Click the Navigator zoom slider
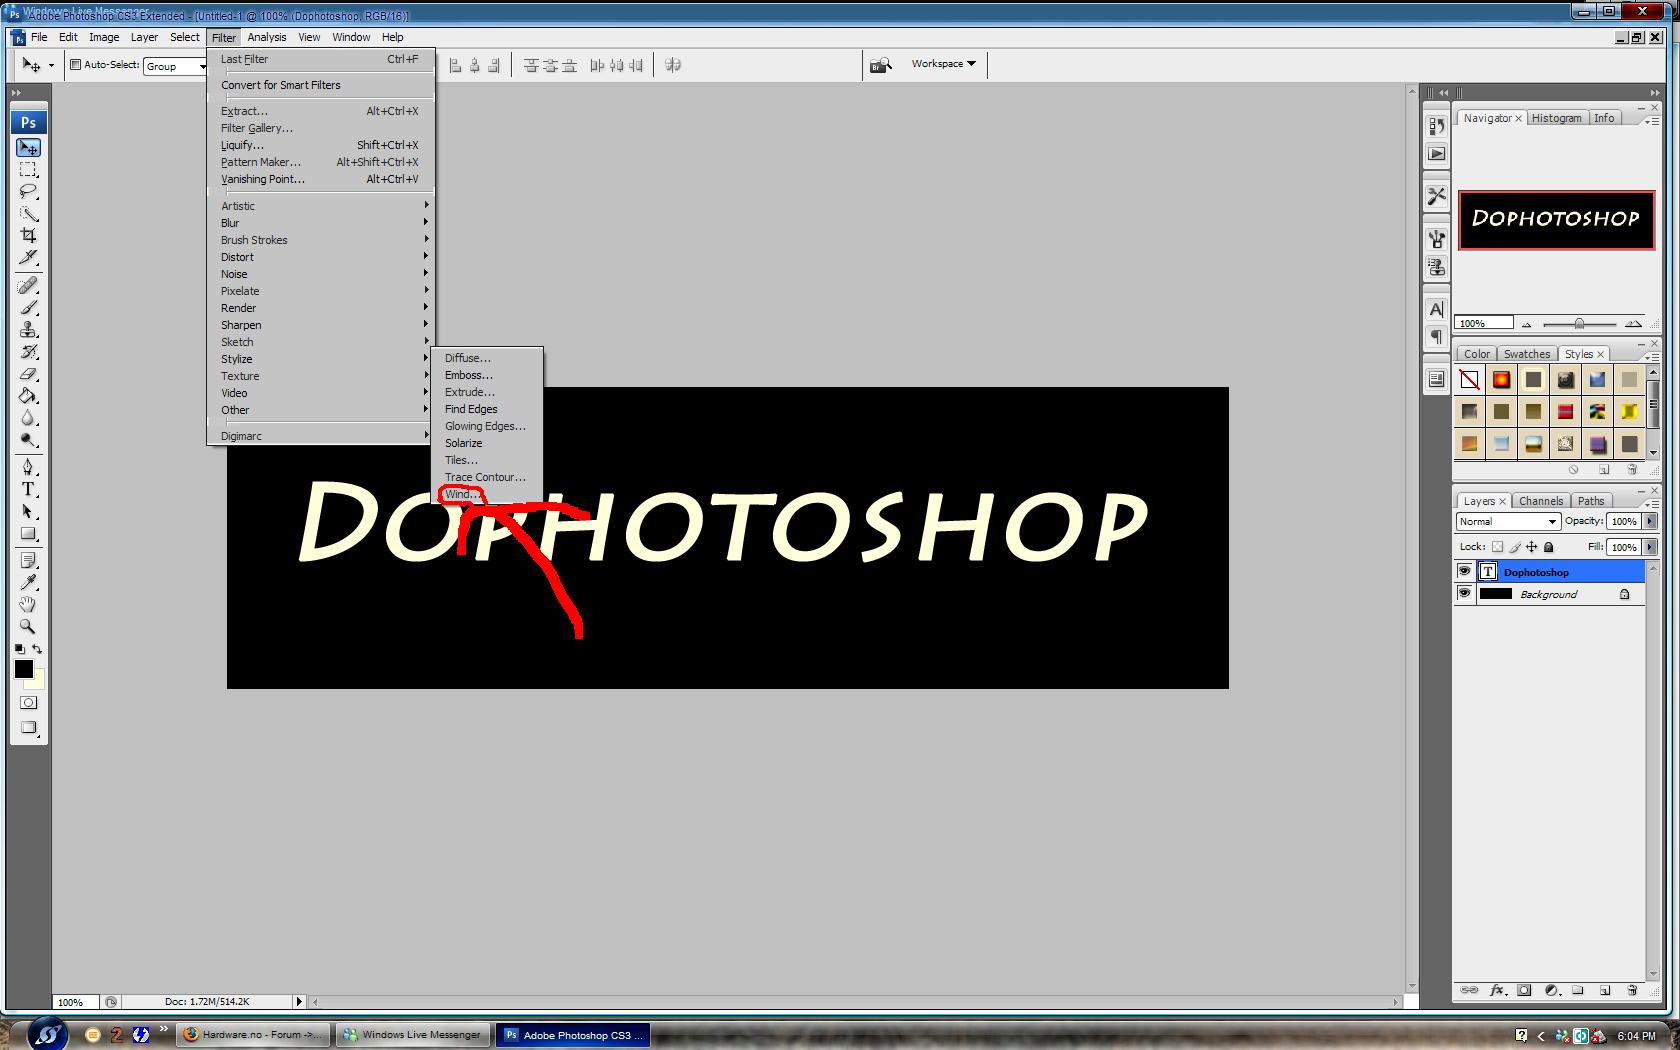This screenshot has width=1680, height=1050. (1579, 324)
